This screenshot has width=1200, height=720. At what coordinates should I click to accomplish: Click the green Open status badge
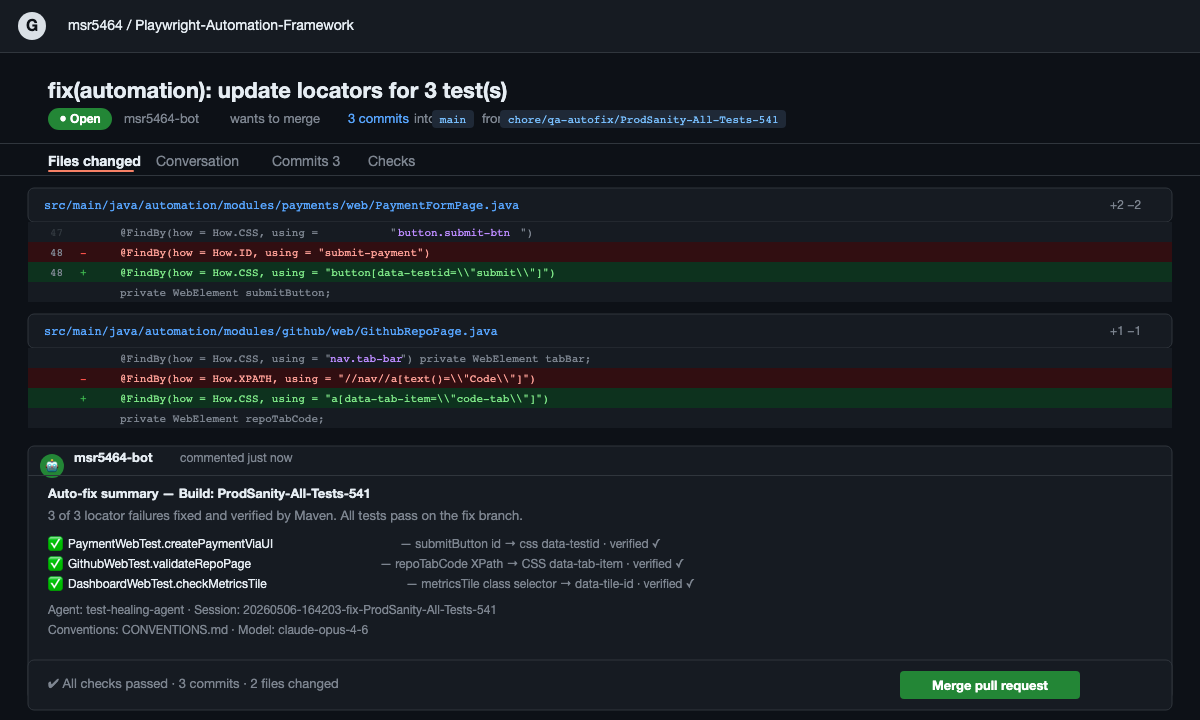[80, 119]
